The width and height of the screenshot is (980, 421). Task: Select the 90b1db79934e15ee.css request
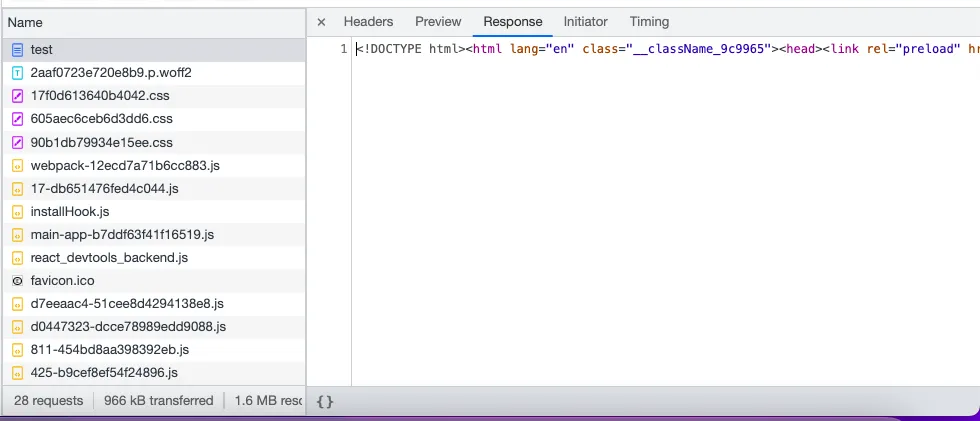(154, 142)
